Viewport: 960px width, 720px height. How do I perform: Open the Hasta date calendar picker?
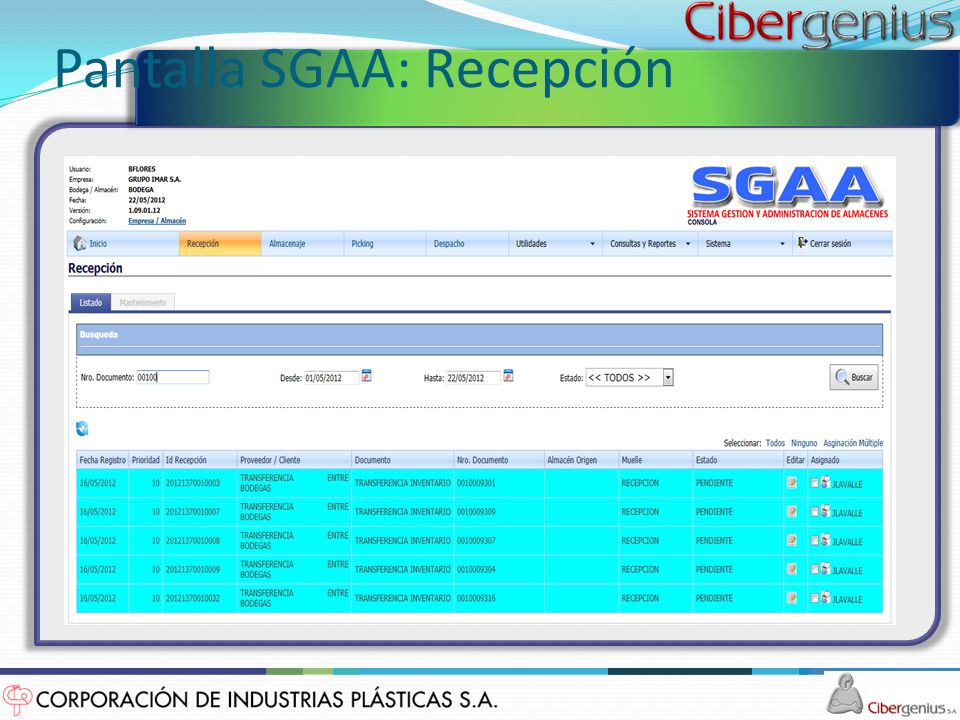point(508,375)
